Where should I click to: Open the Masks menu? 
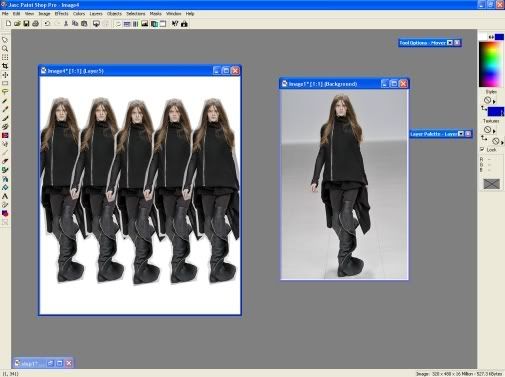click(x=155, y=14)
